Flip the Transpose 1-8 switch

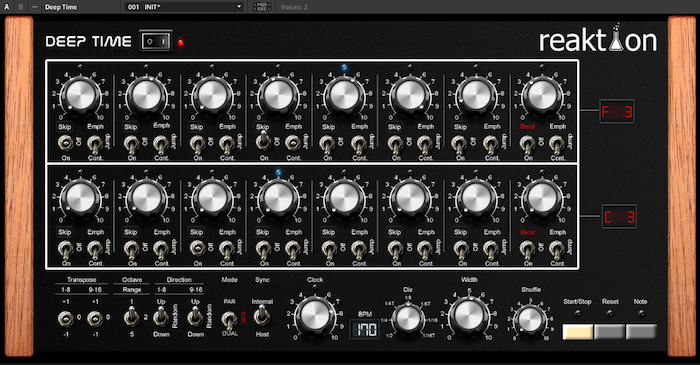click(66, 319)
